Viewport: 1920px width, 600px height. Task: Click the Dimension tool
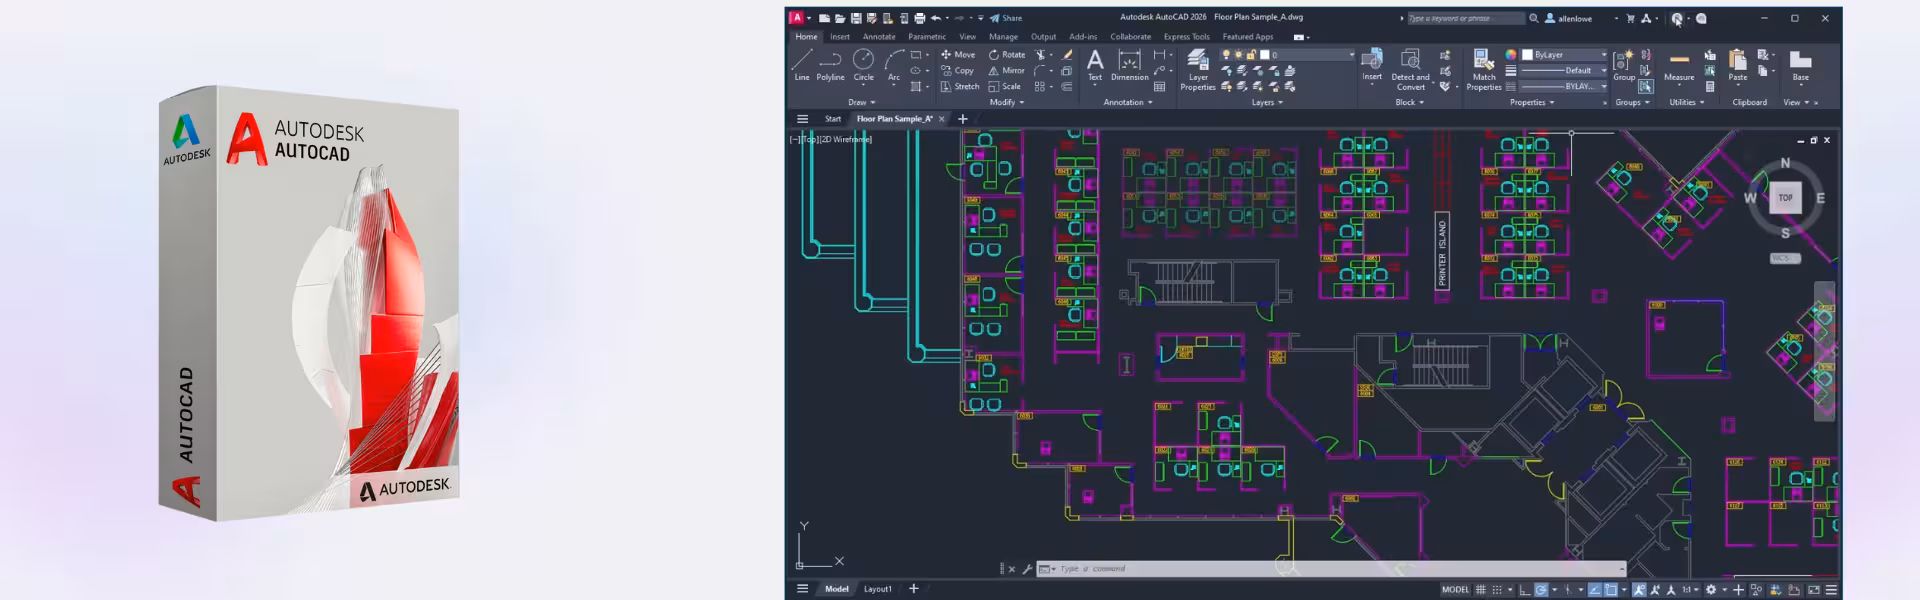[1129, 66]
